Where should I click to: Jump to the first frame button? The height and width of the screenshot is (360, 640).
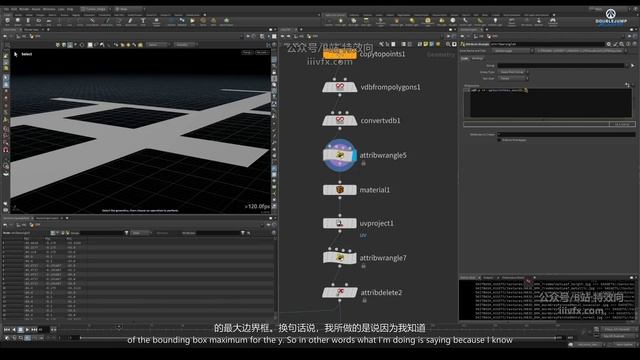tap(7, 329)
